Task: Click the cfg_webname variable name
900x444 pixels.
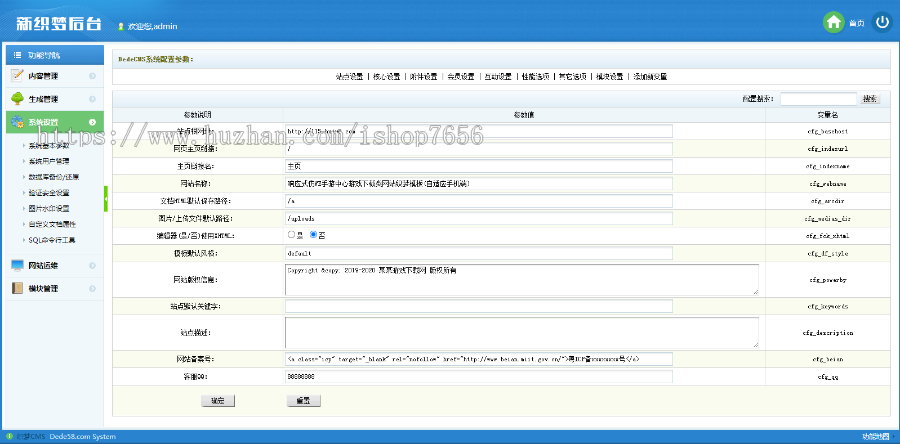Action: coord(828,184)
